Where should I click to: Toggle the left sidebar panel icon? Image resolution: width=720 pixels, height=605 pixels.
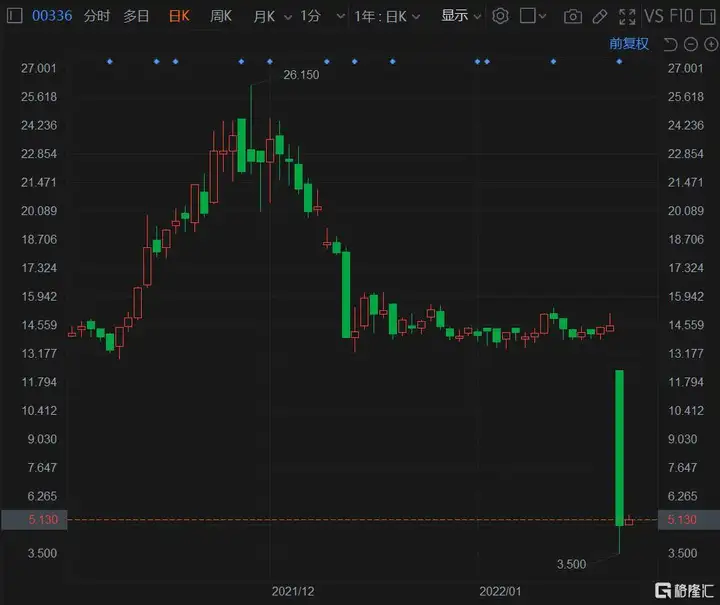tap(15, 16)
